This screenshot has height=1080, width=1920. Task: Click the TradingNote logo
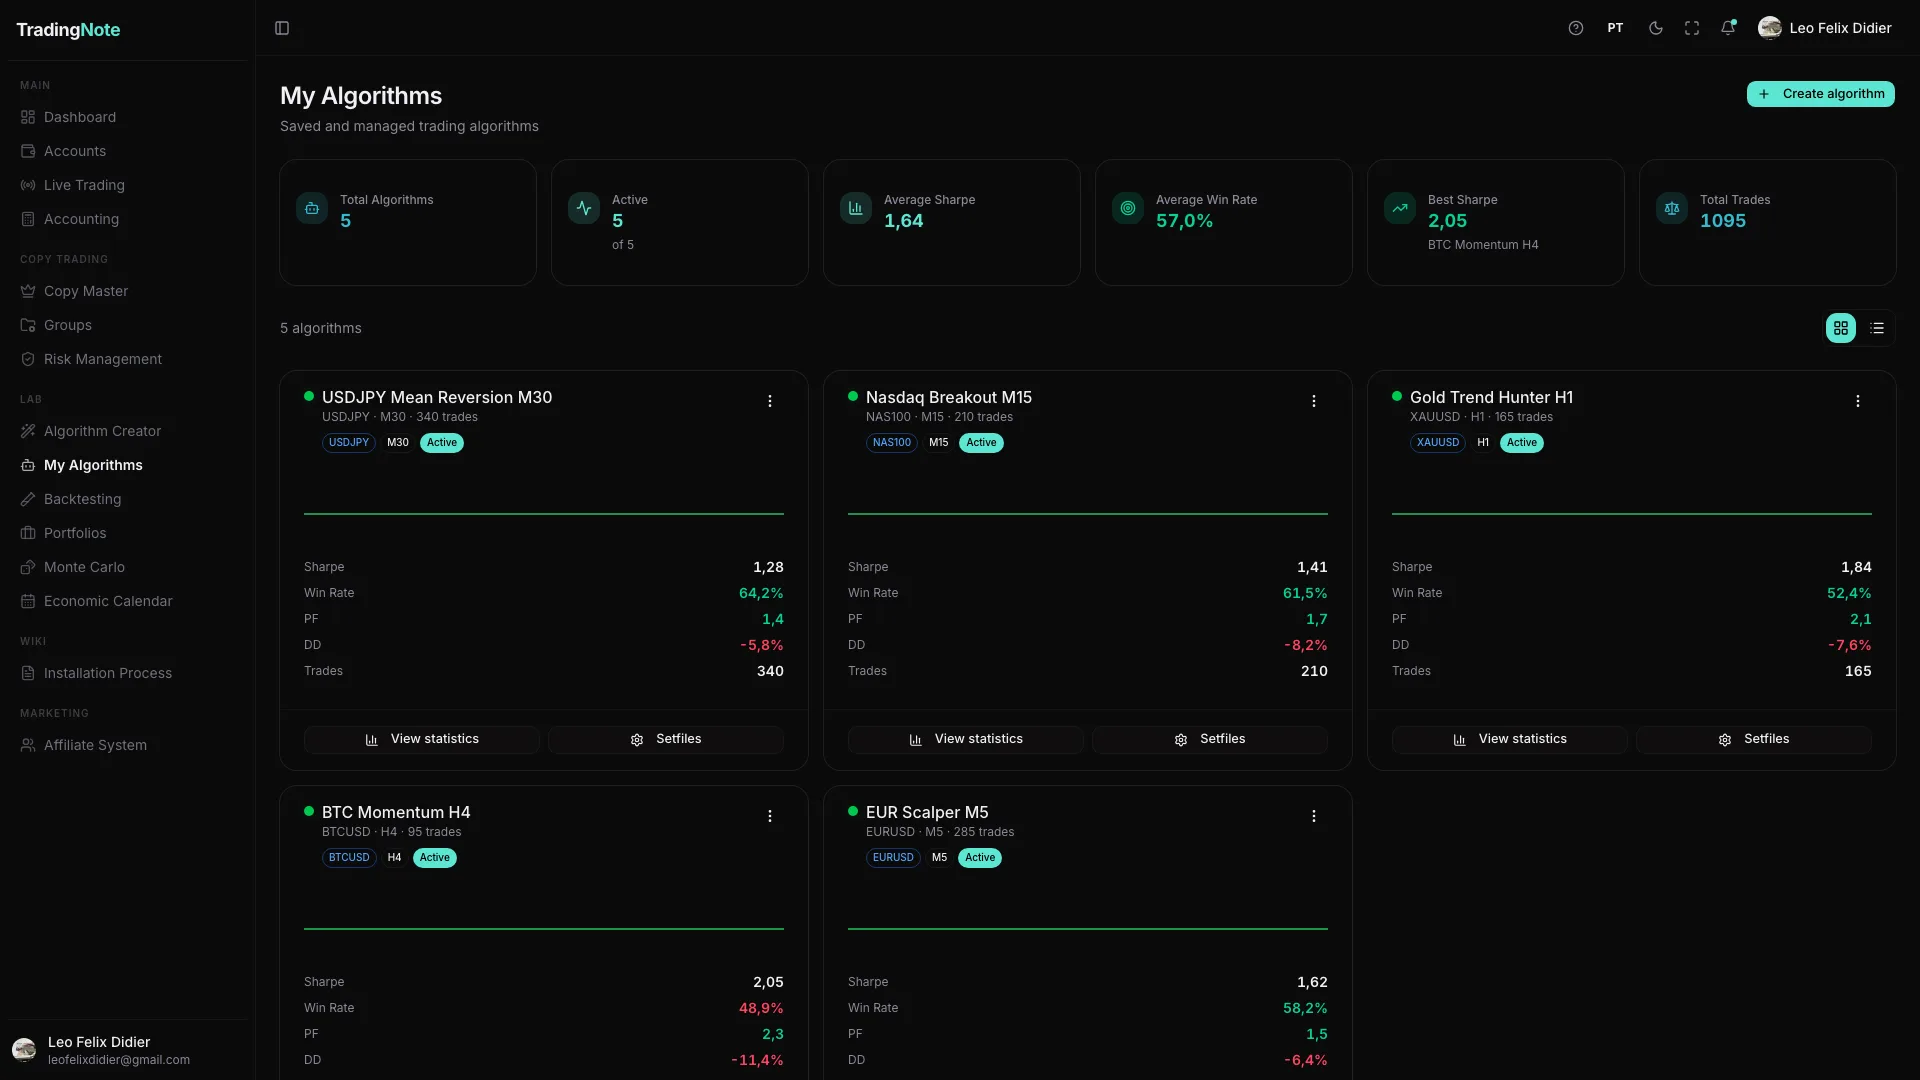pyautogui.click(x=68, y=30)
